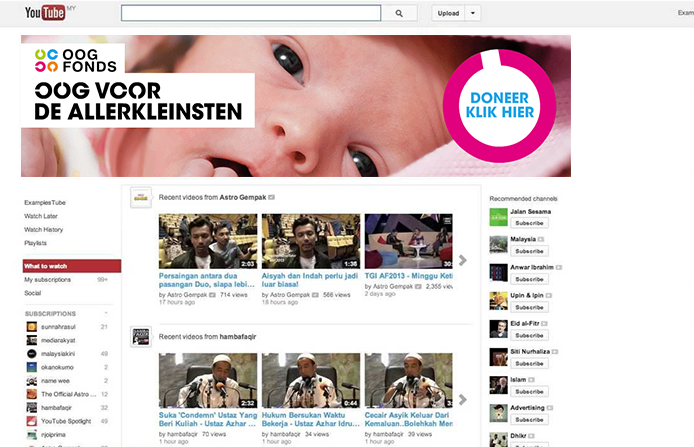Image resolution: width=694 pixels, height=447 pixels.
Task: Open hambafaqir name in feed header
Action: [x=238, y=337]
